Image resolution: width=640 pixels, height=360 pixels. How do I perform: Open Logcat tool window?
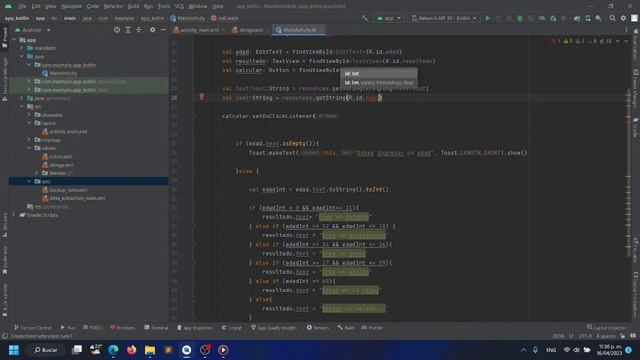[231, 328]
